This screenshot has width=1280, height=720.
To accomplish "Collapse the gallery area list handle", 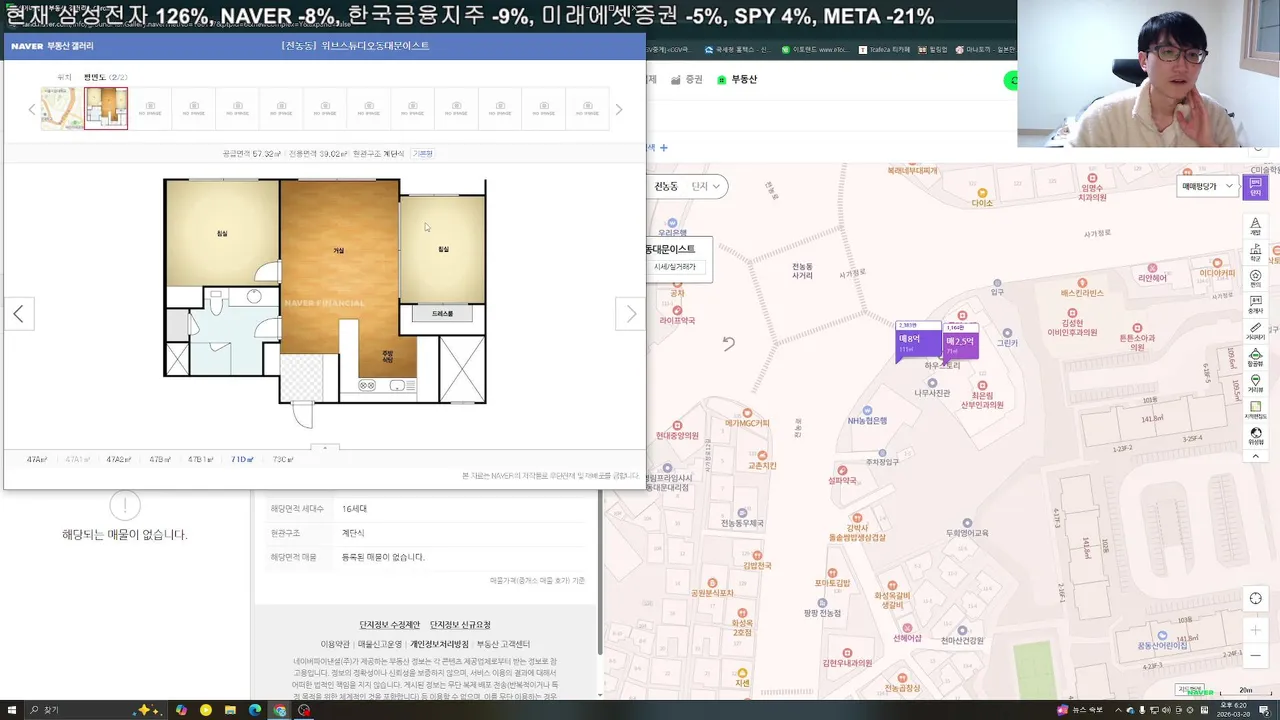I will point(324,447).
